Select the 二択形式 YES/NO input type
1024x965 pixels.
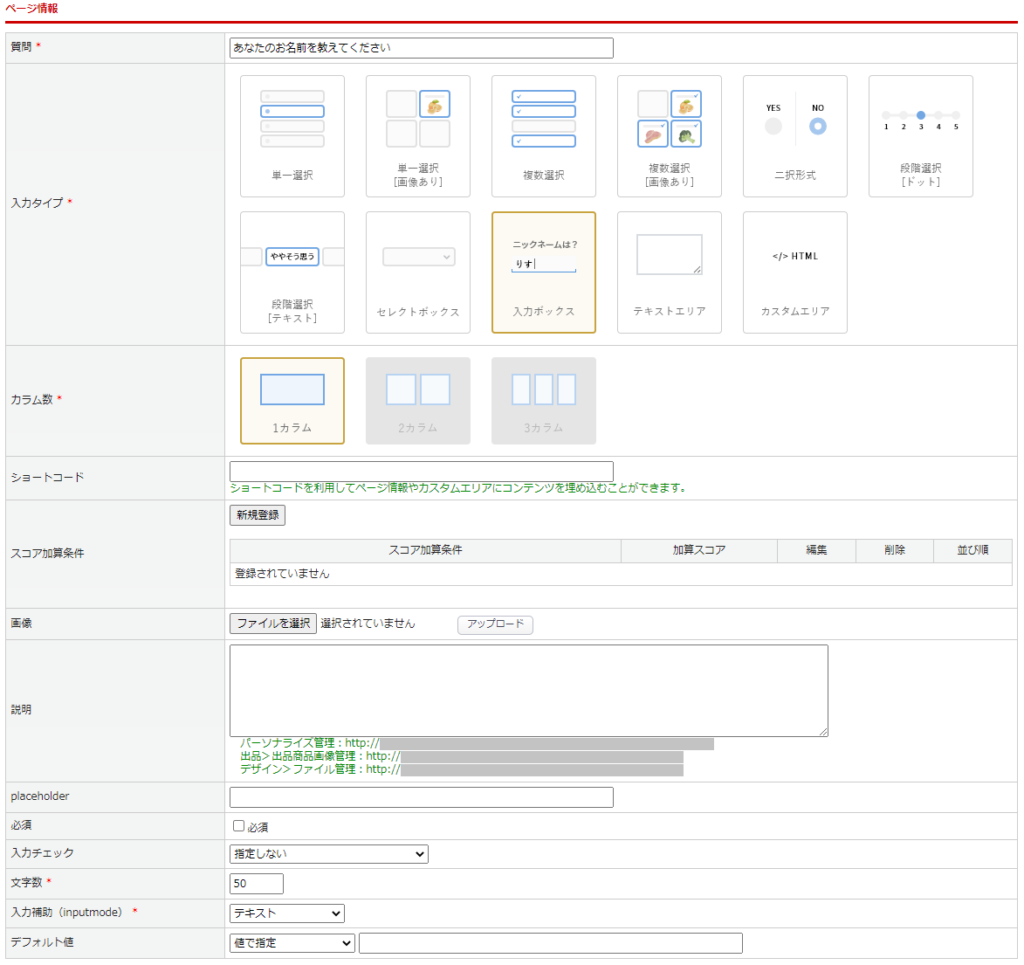pos(795,136)
